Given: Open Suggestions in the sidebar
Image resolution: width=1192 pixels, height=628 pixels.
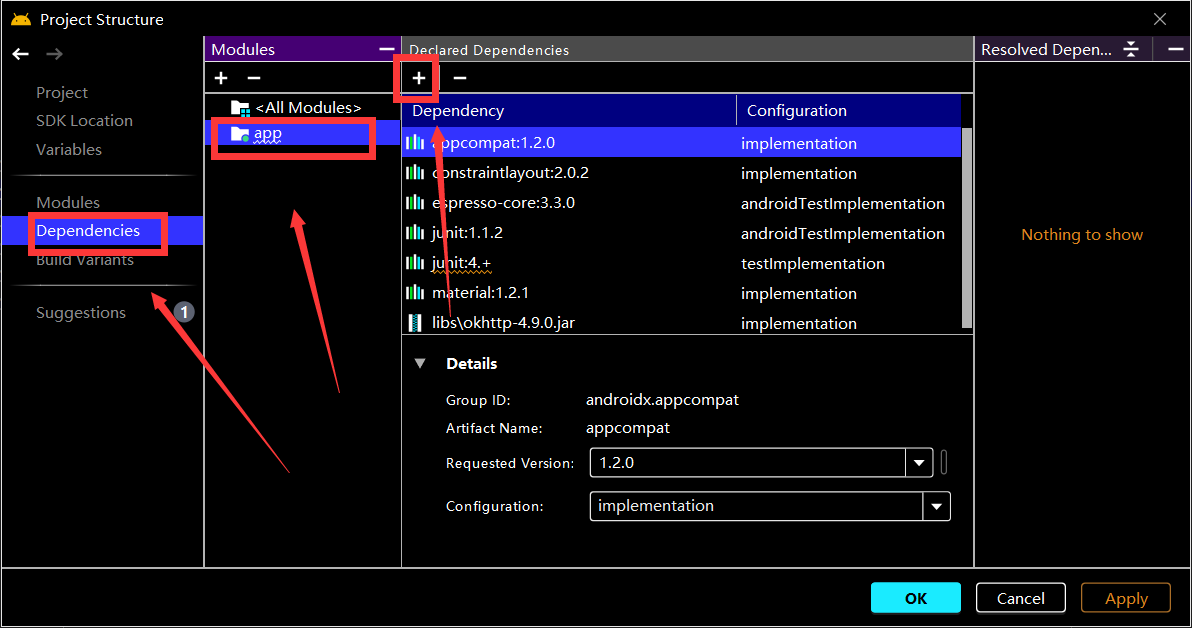Looking at the screenshot, I should click(x=81, y=313).
